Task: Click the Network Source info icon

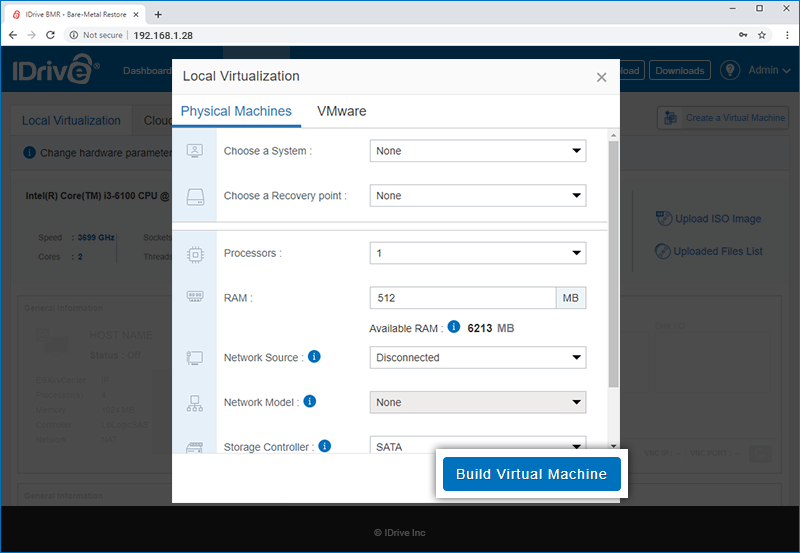Action: click(x=314, y=357)
